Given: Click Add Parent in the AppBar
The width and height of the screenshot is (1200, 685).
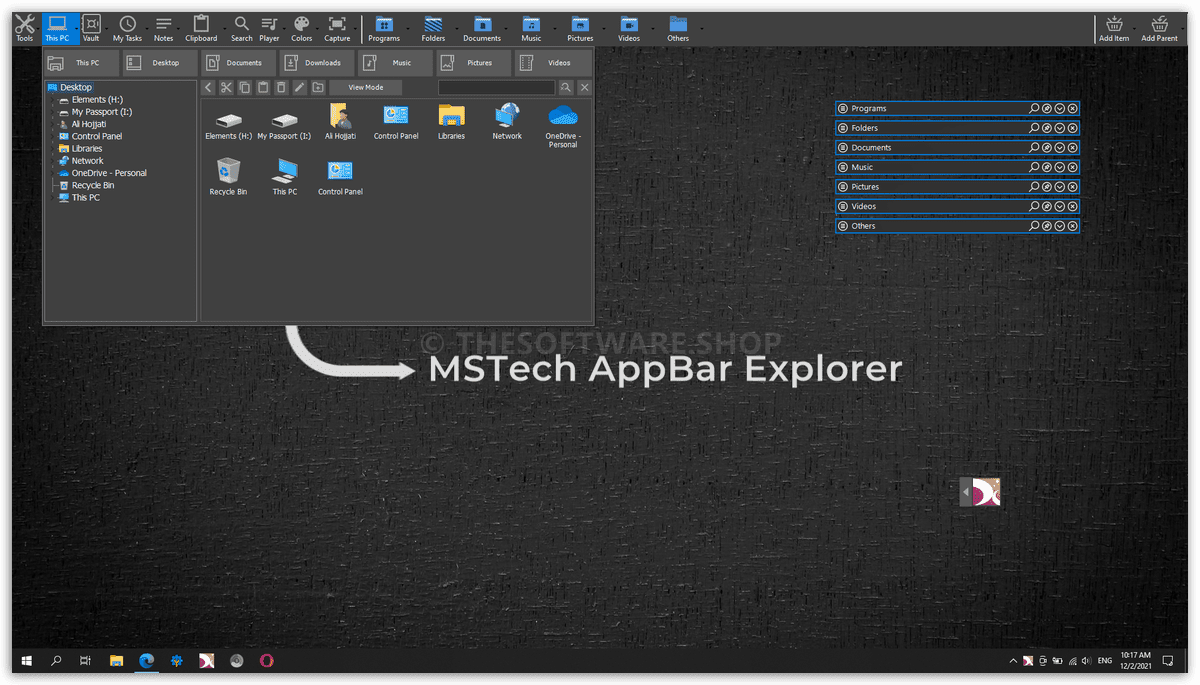Looking at the screenshot, I should pyautogui.click(x=1160, y=28).
